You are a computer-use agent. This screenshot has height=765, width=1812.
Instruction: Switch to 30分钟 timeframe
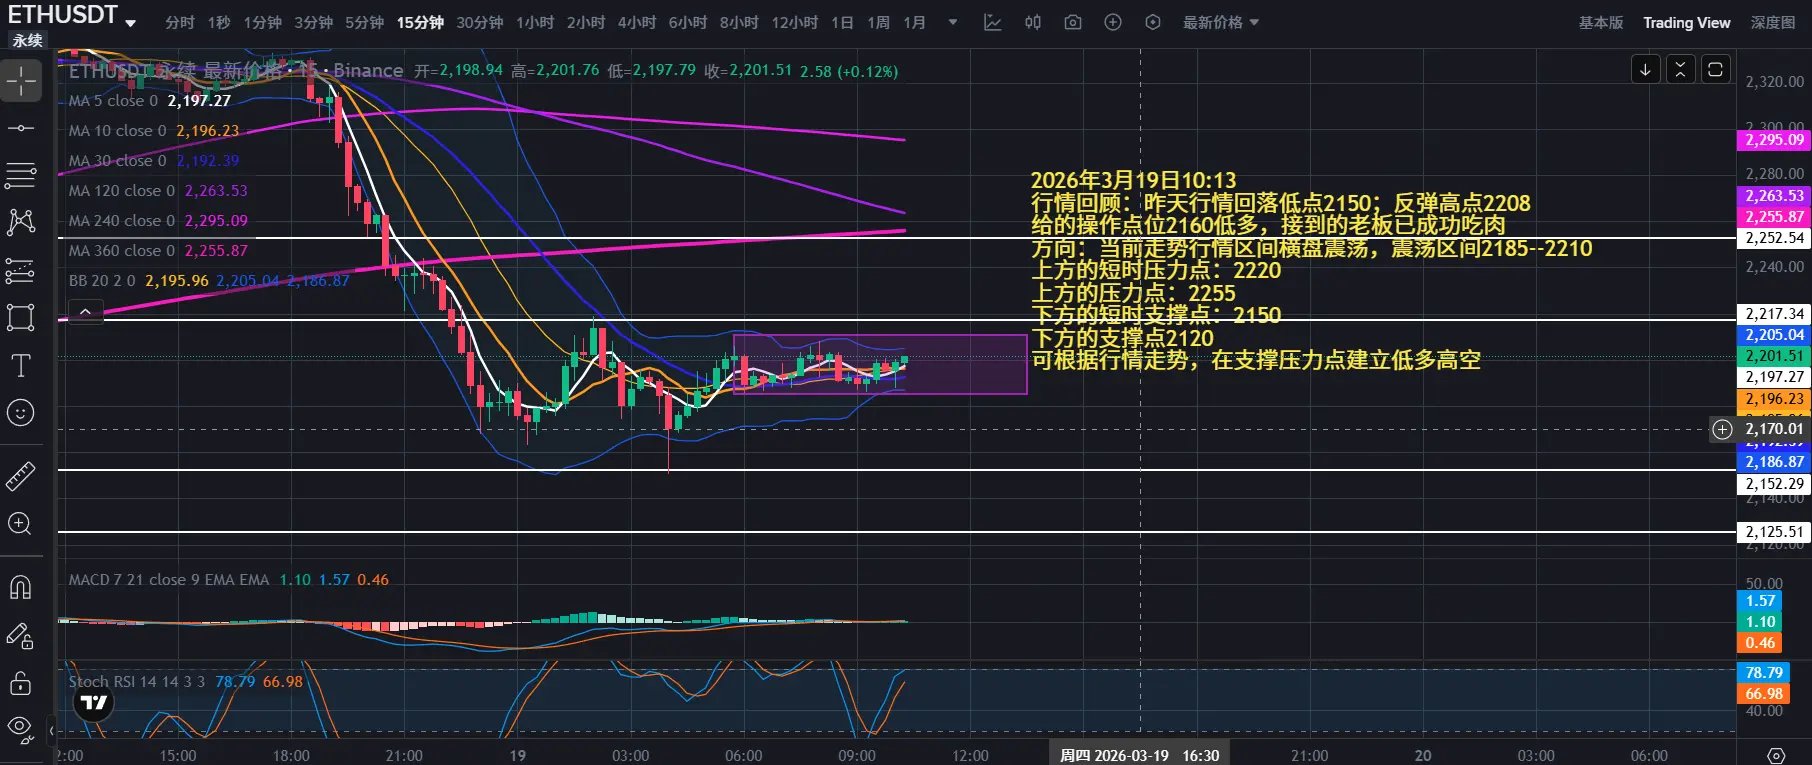480,22
